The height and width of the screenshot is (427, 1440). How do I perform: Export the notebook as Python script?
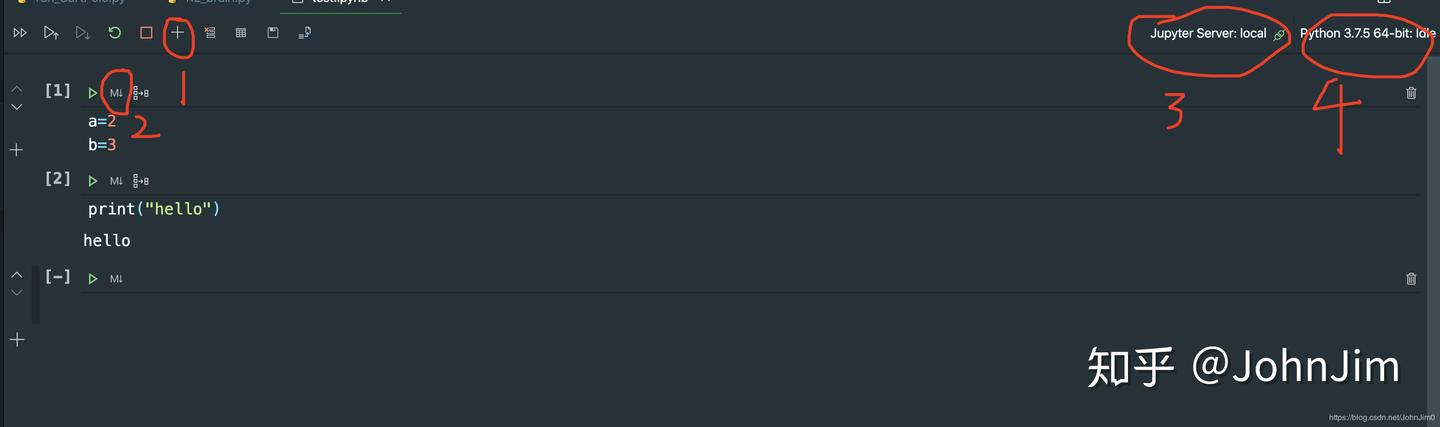(x=305, y=33)
